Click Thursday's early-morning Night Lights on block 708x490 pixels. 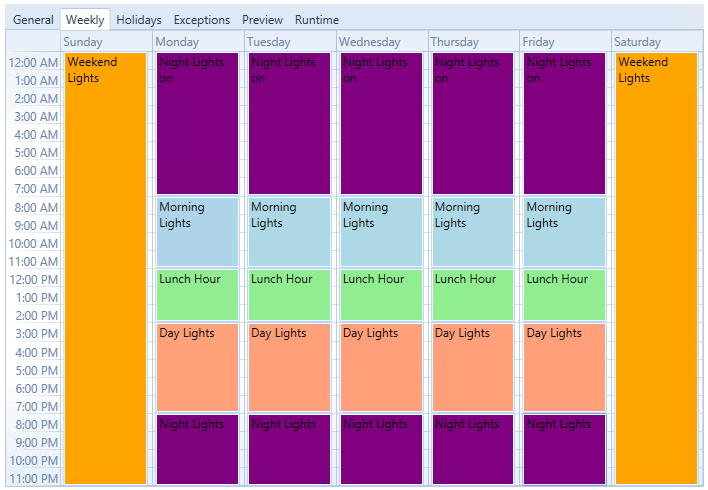[473, 124]
